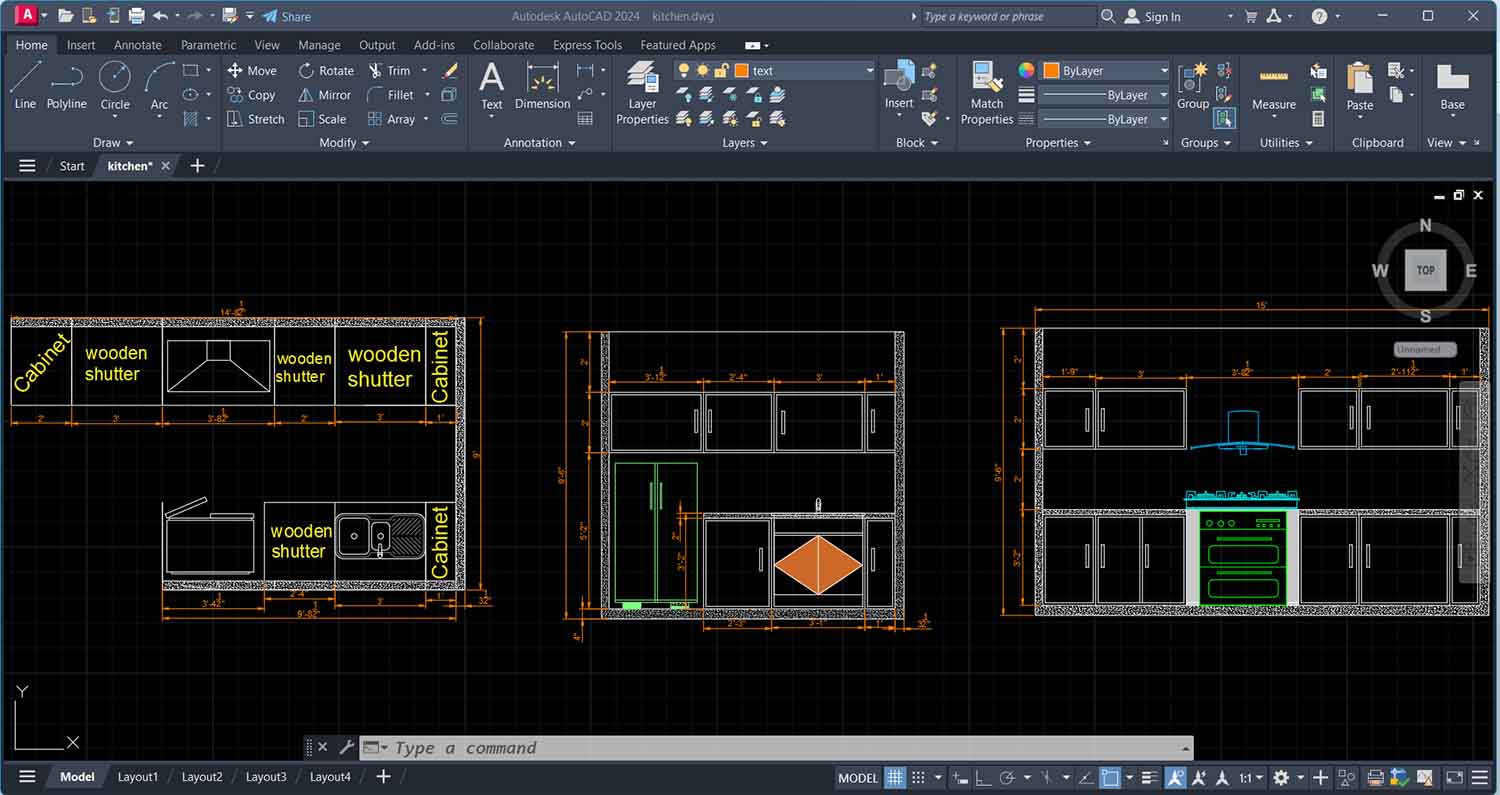Select the Line drawing tool
The width and height of the screenshot is (1500, 795).
(25, 78)
